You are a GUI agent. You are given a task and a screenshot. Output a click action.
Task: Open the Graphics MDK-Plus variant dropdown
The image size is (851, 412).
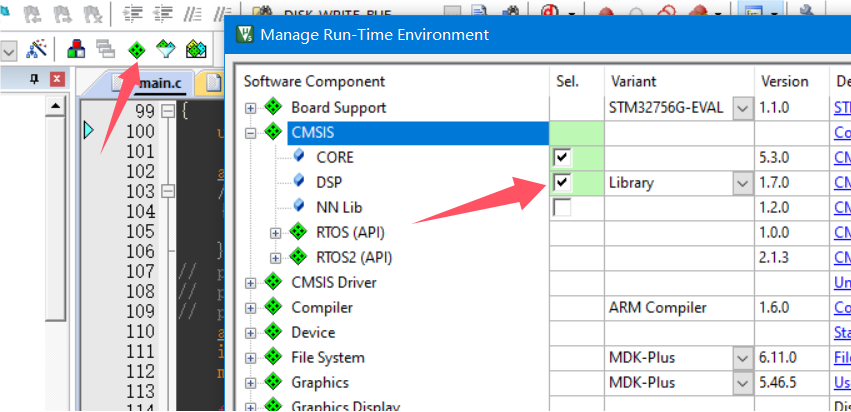point(742,383)
